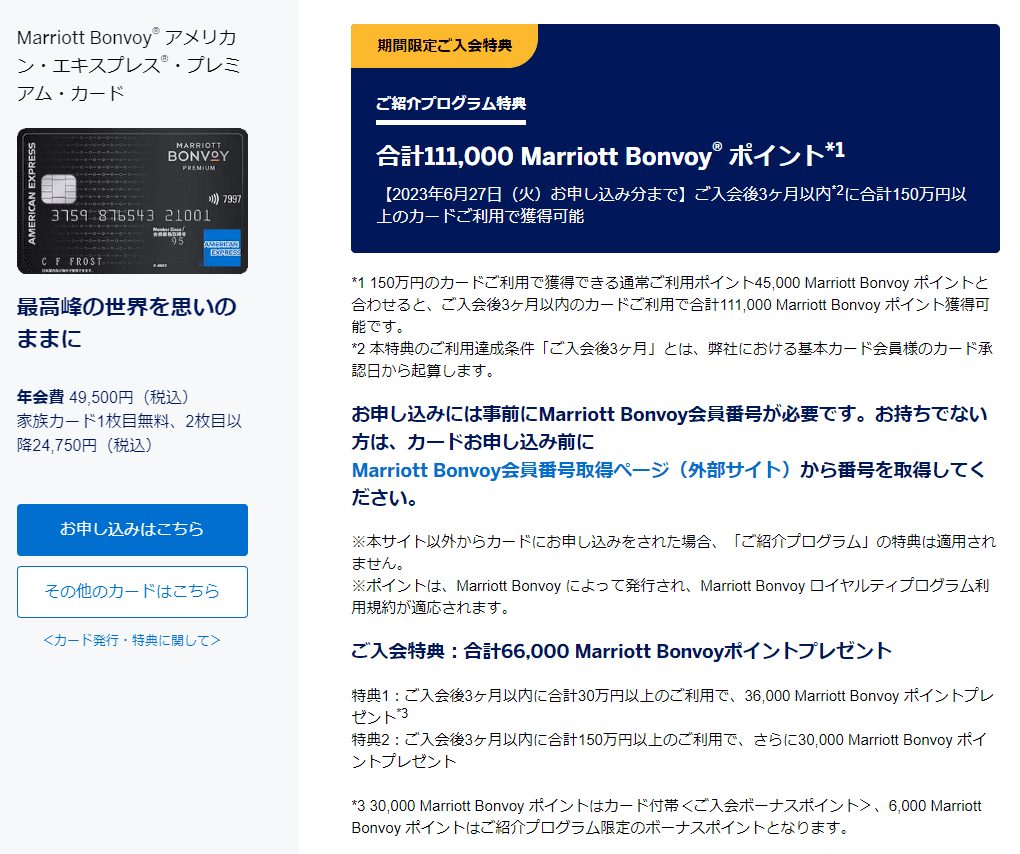Viewport: 1020px width, 854px height.
Task: Open Marriott Bonvoy会員番号取得ページ（外部サイト） link
Action: coord(571,470)
